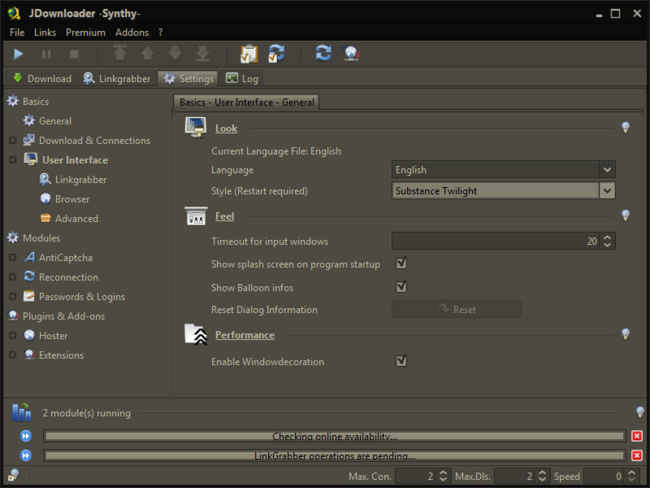
Task: Start downloads with the play icon
Action: 18,54
